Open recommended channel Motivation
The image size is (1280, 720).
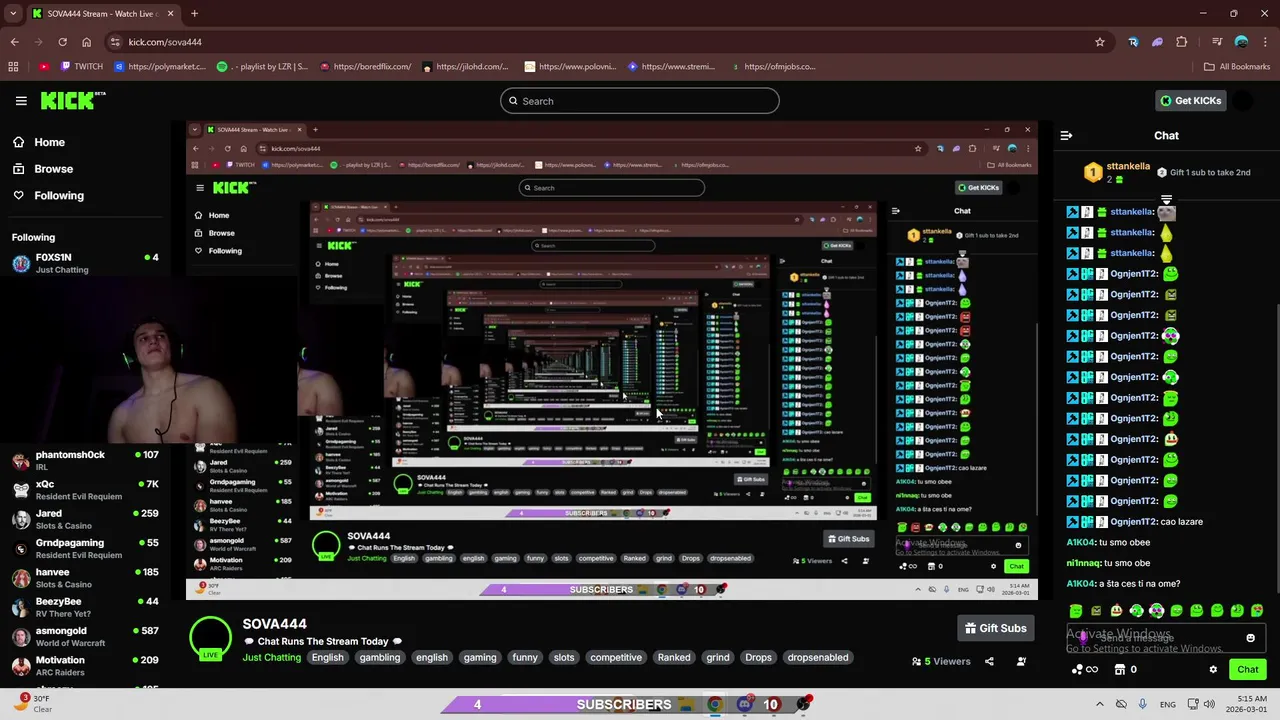pyautogui.click(x=85, y=666)
